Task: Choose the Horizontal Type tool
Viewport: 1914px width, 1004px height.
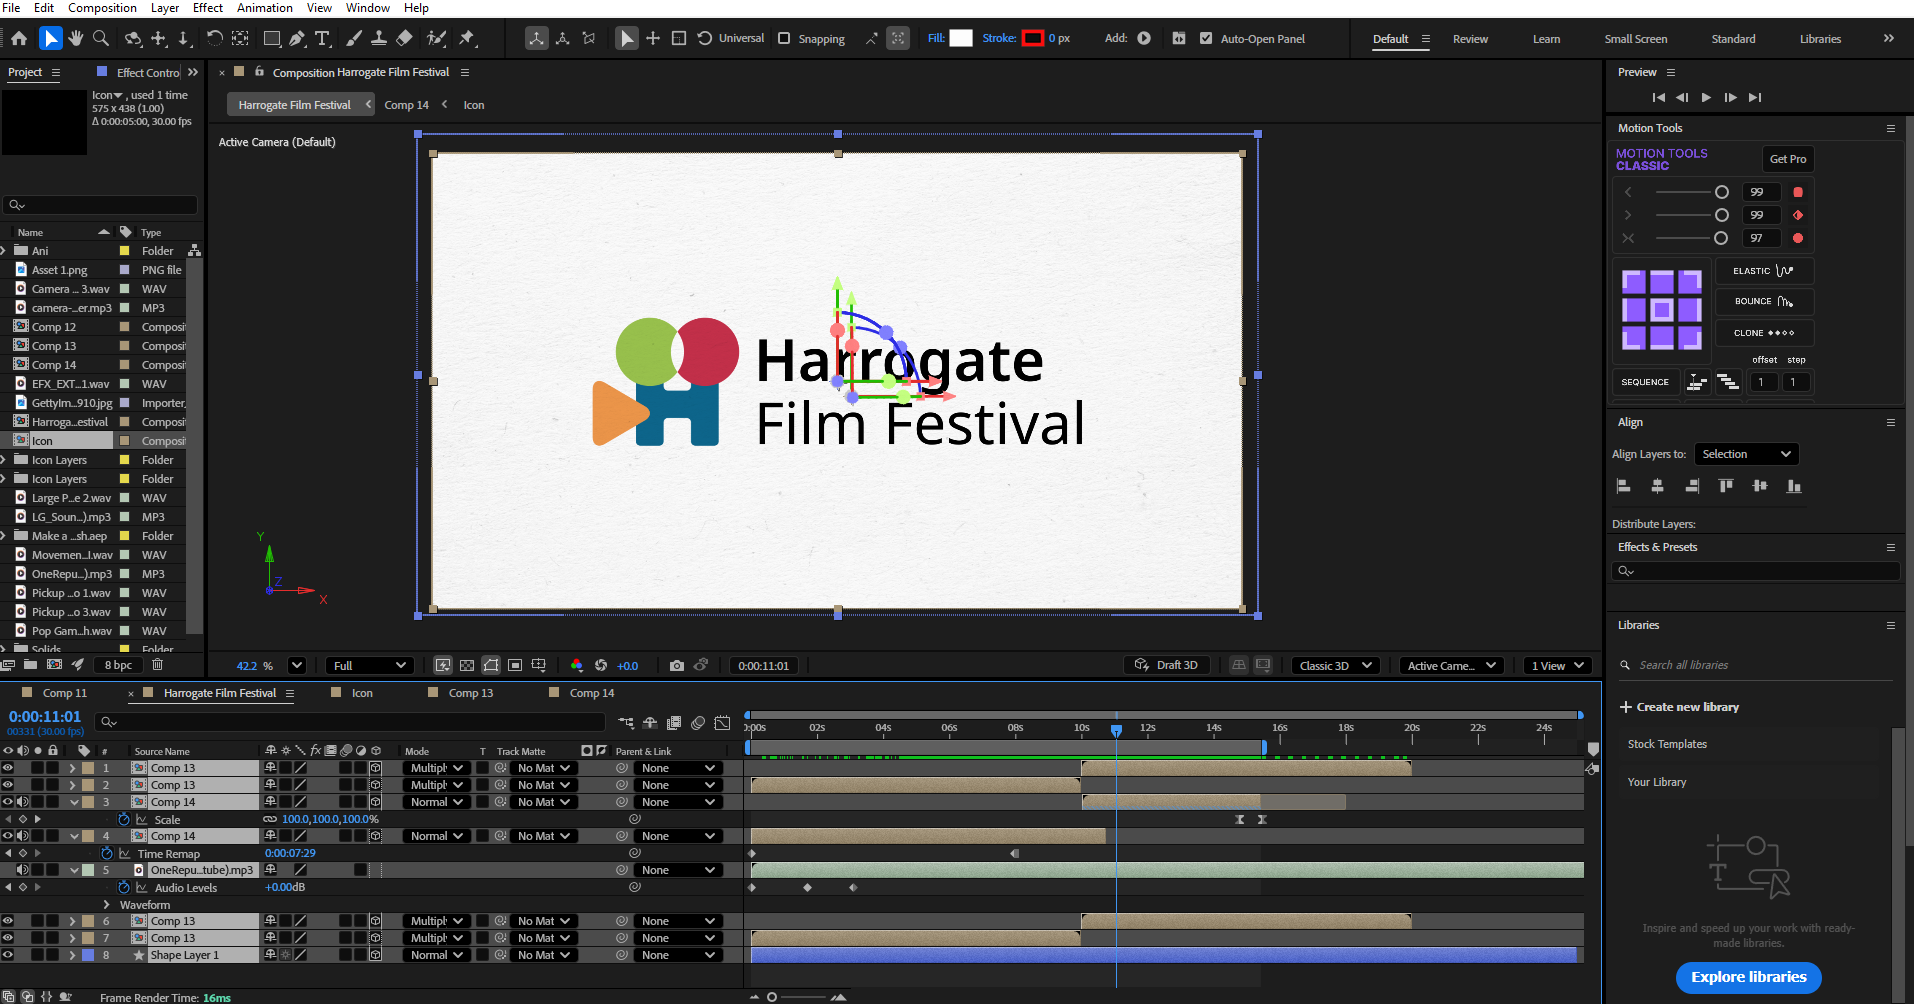Action: pyautogui.click(x=322, y=38)
